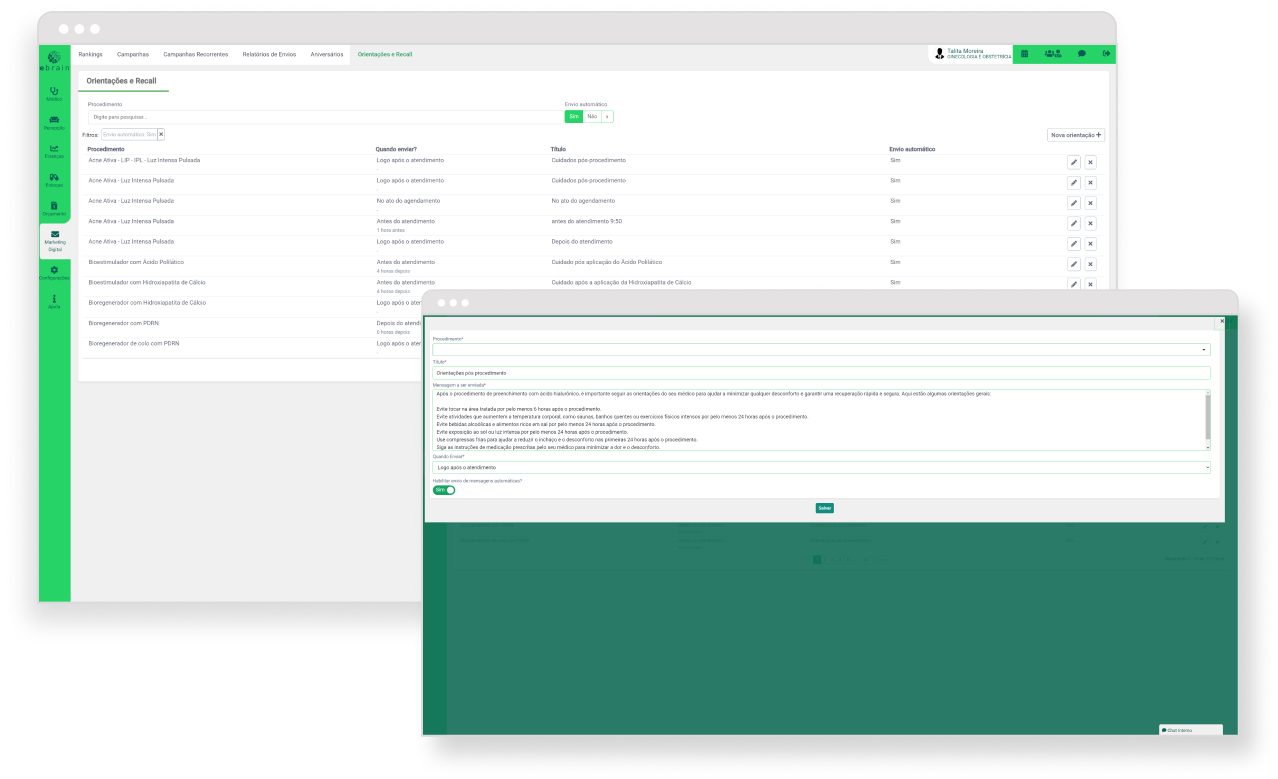Screen dimensions: 1278x779
Task: Set Envio automático filter to Sim
Action: tap(574, 116)
